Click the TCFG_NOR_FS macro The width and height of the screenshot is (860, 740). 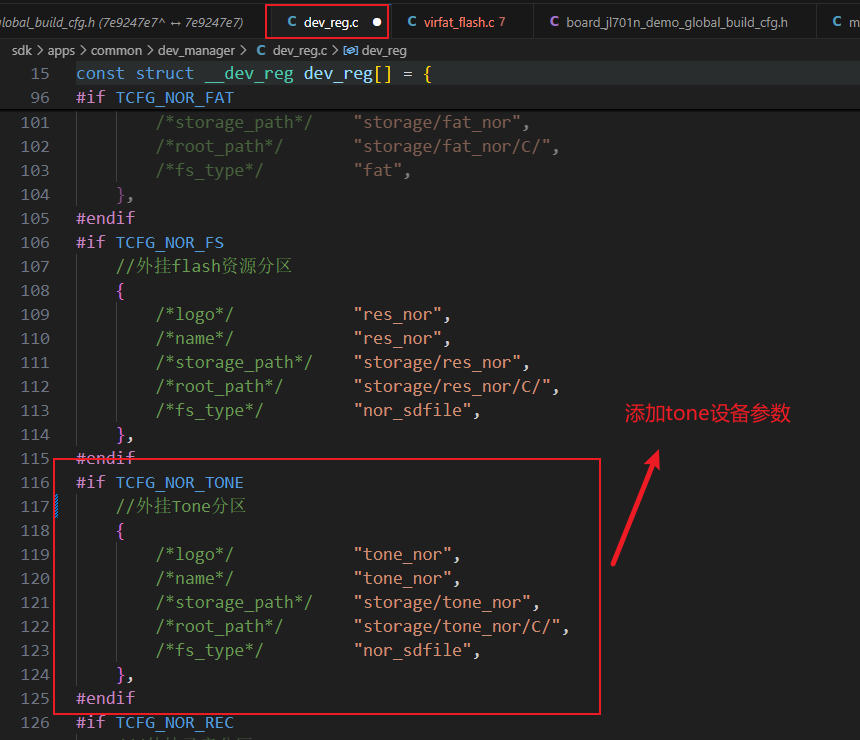[169, 242]
